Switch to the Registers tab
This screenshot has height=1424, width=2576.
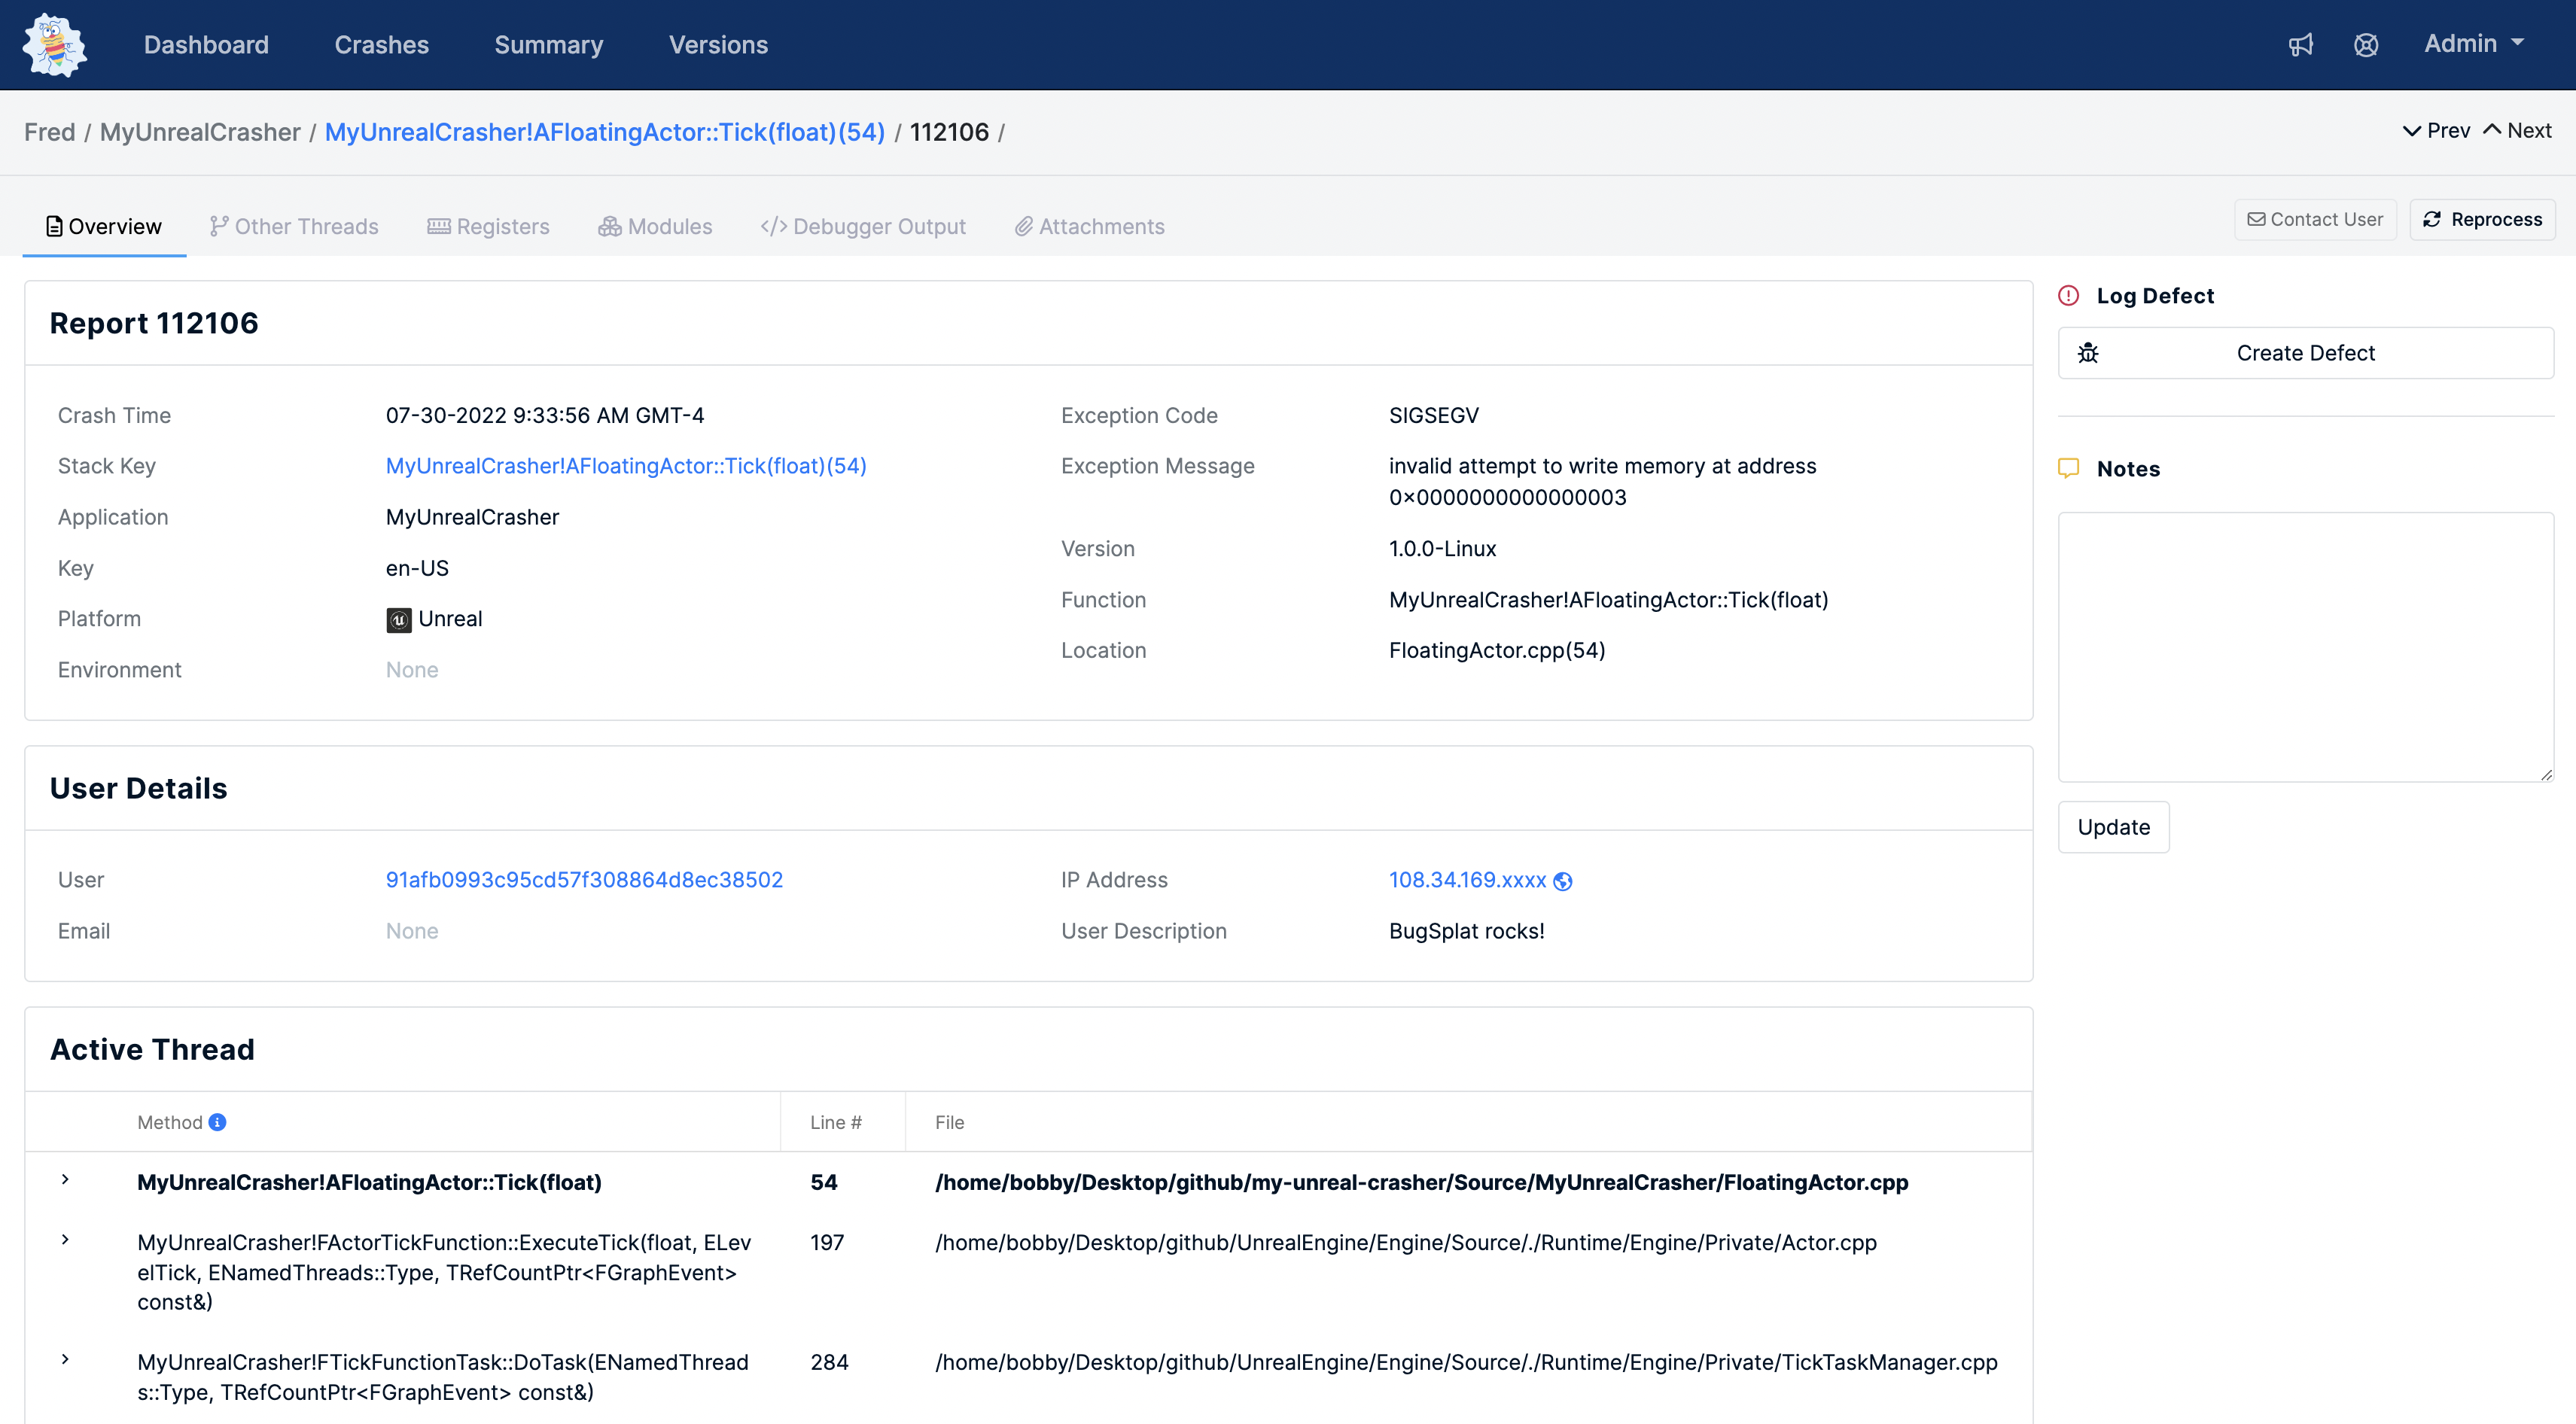coord(488,227)
